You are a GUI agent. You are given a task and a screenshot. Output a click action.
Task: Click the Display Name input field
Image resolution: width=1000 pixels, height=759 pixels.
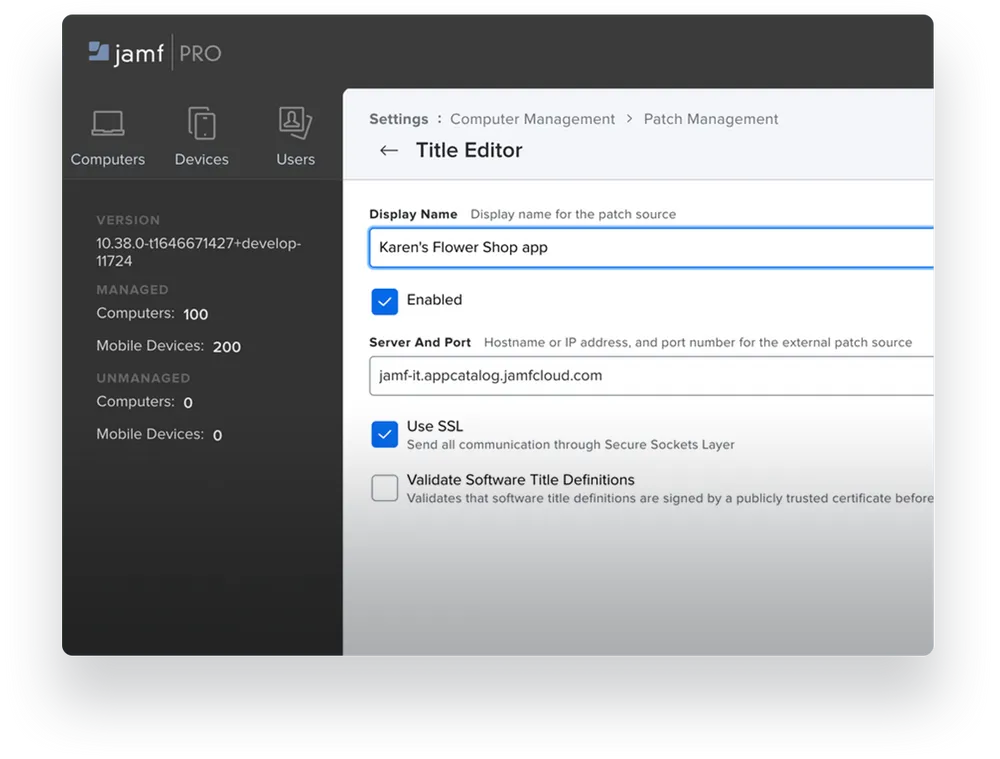(x=650, y=247)
